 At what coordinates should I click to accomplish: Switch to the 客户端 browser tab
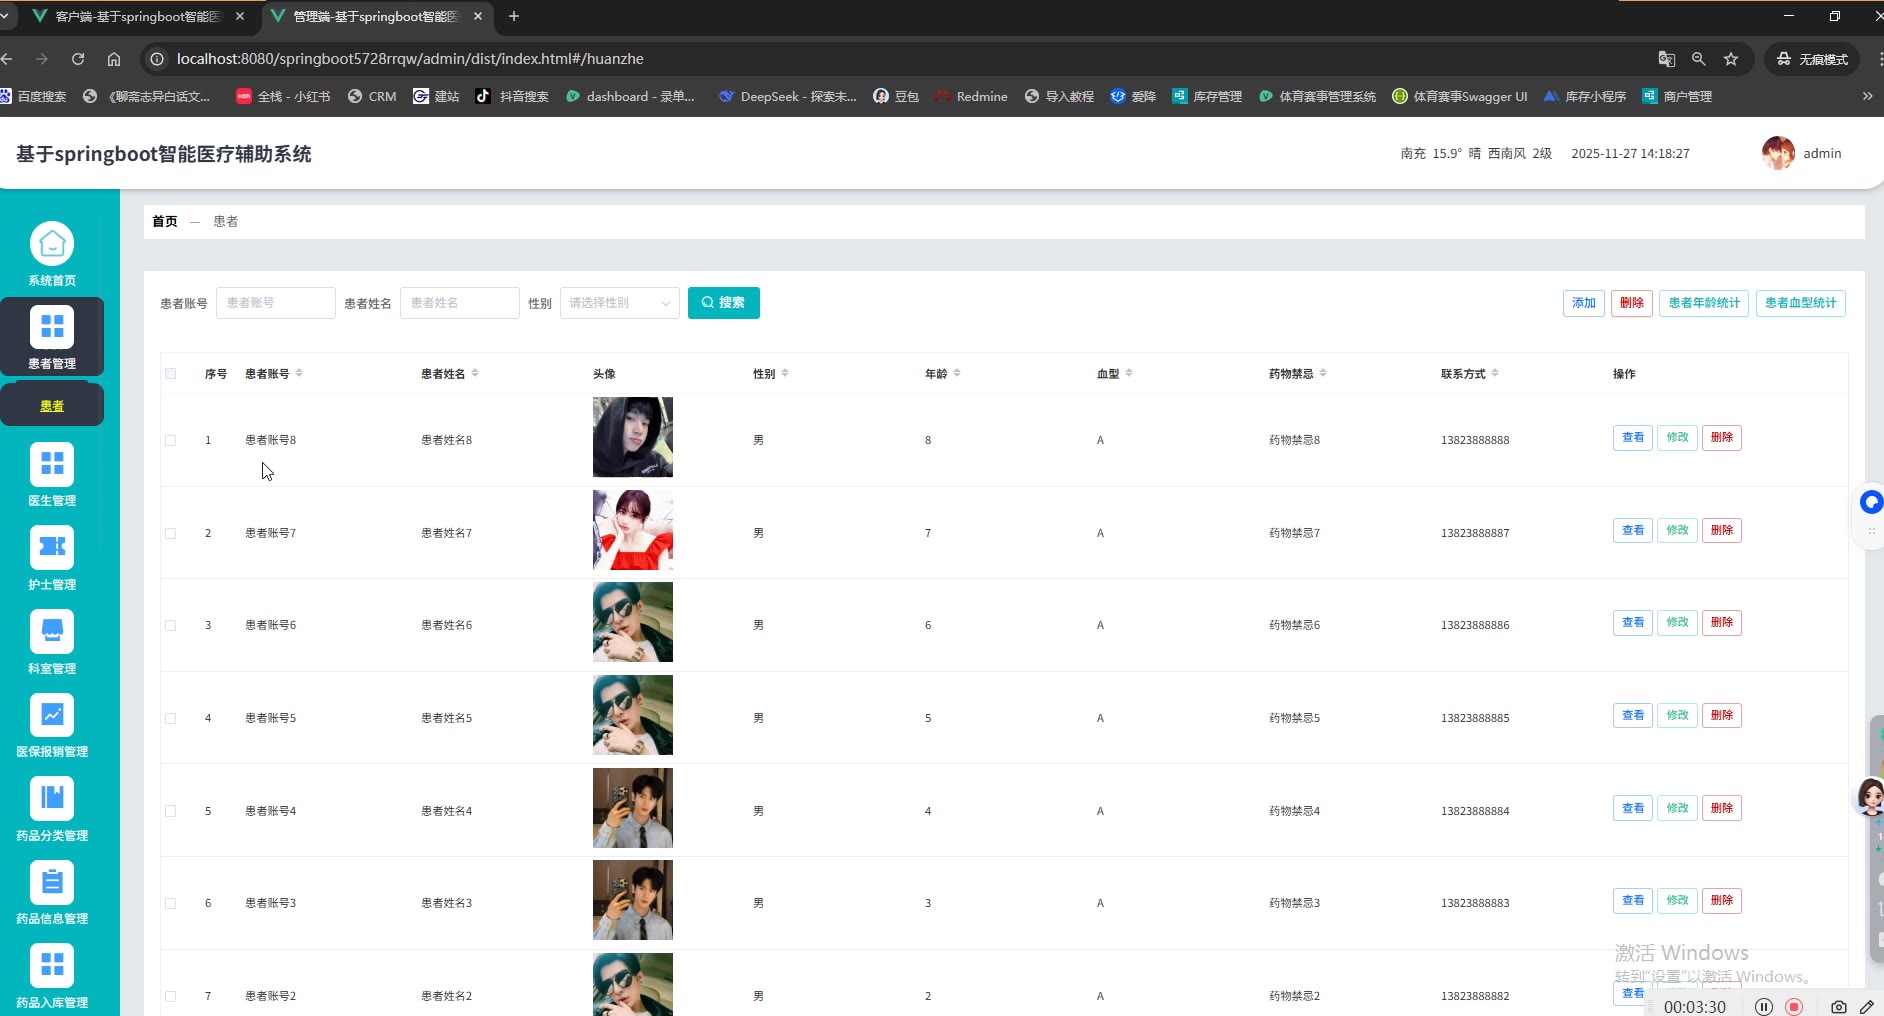(x=138, y=16)
